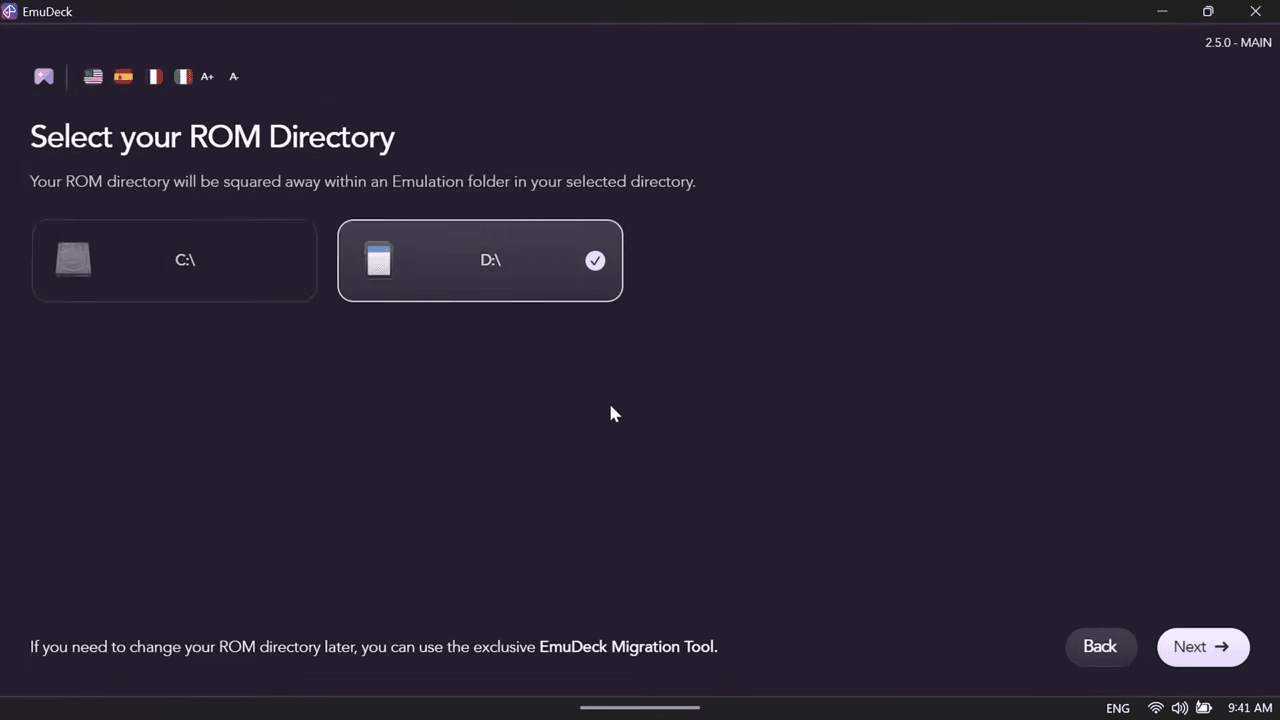Open the network options from the Wi-Fi icon
1280x720 pixels.
click(1155, 708)
